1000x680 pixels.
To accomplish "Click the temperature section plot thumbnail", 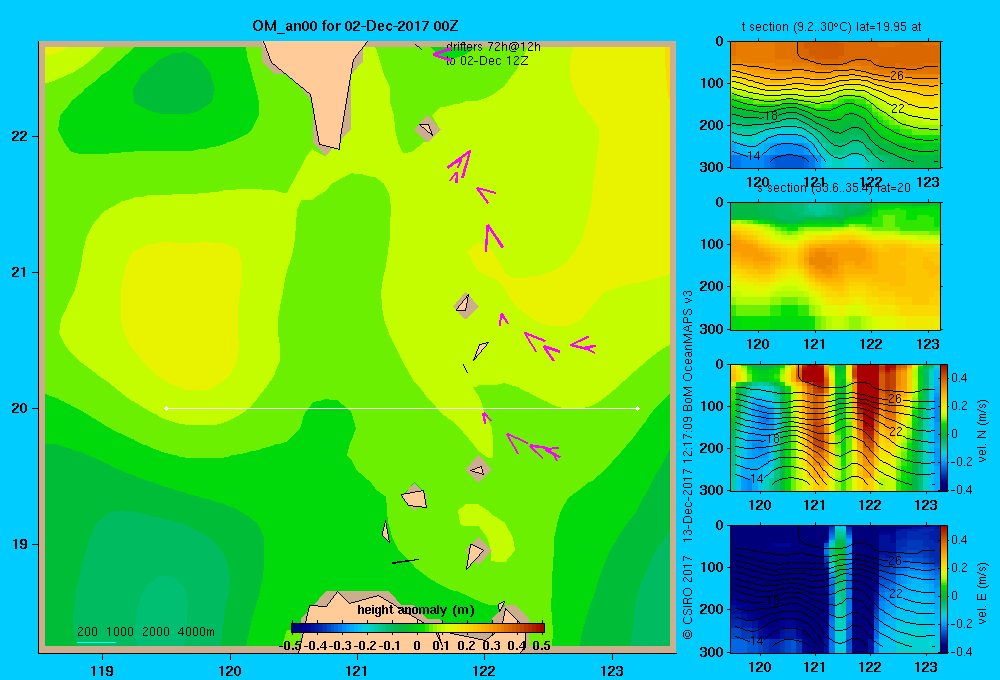I will (835, 105).
